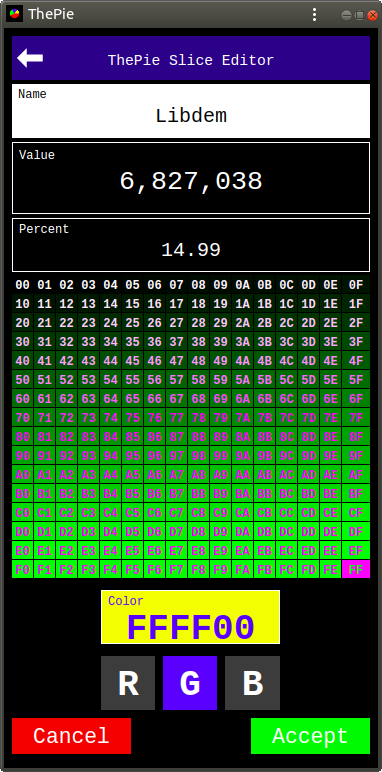Edit the Name field containing Libdem
This screenshot has width=382, height=772.
(191, 111)
